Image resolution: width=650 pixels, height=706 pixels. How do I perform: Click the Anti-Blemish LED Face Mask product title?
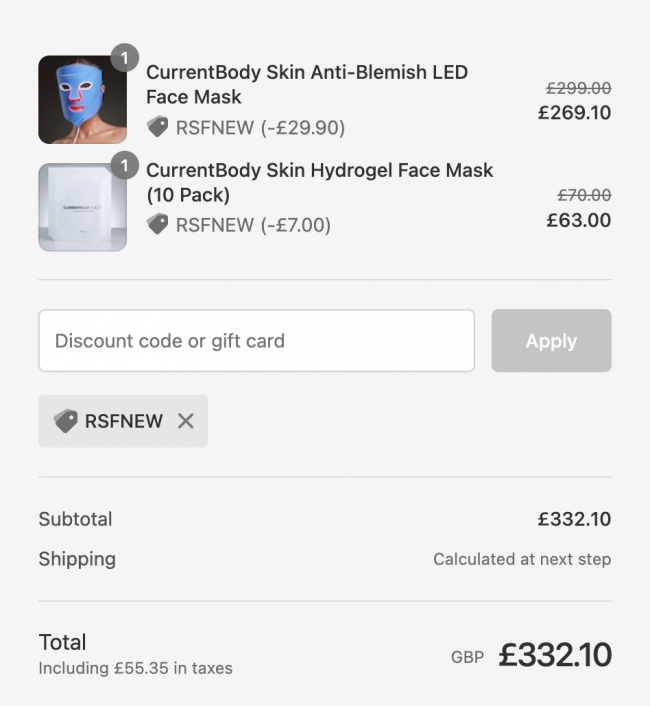point(306,84)
